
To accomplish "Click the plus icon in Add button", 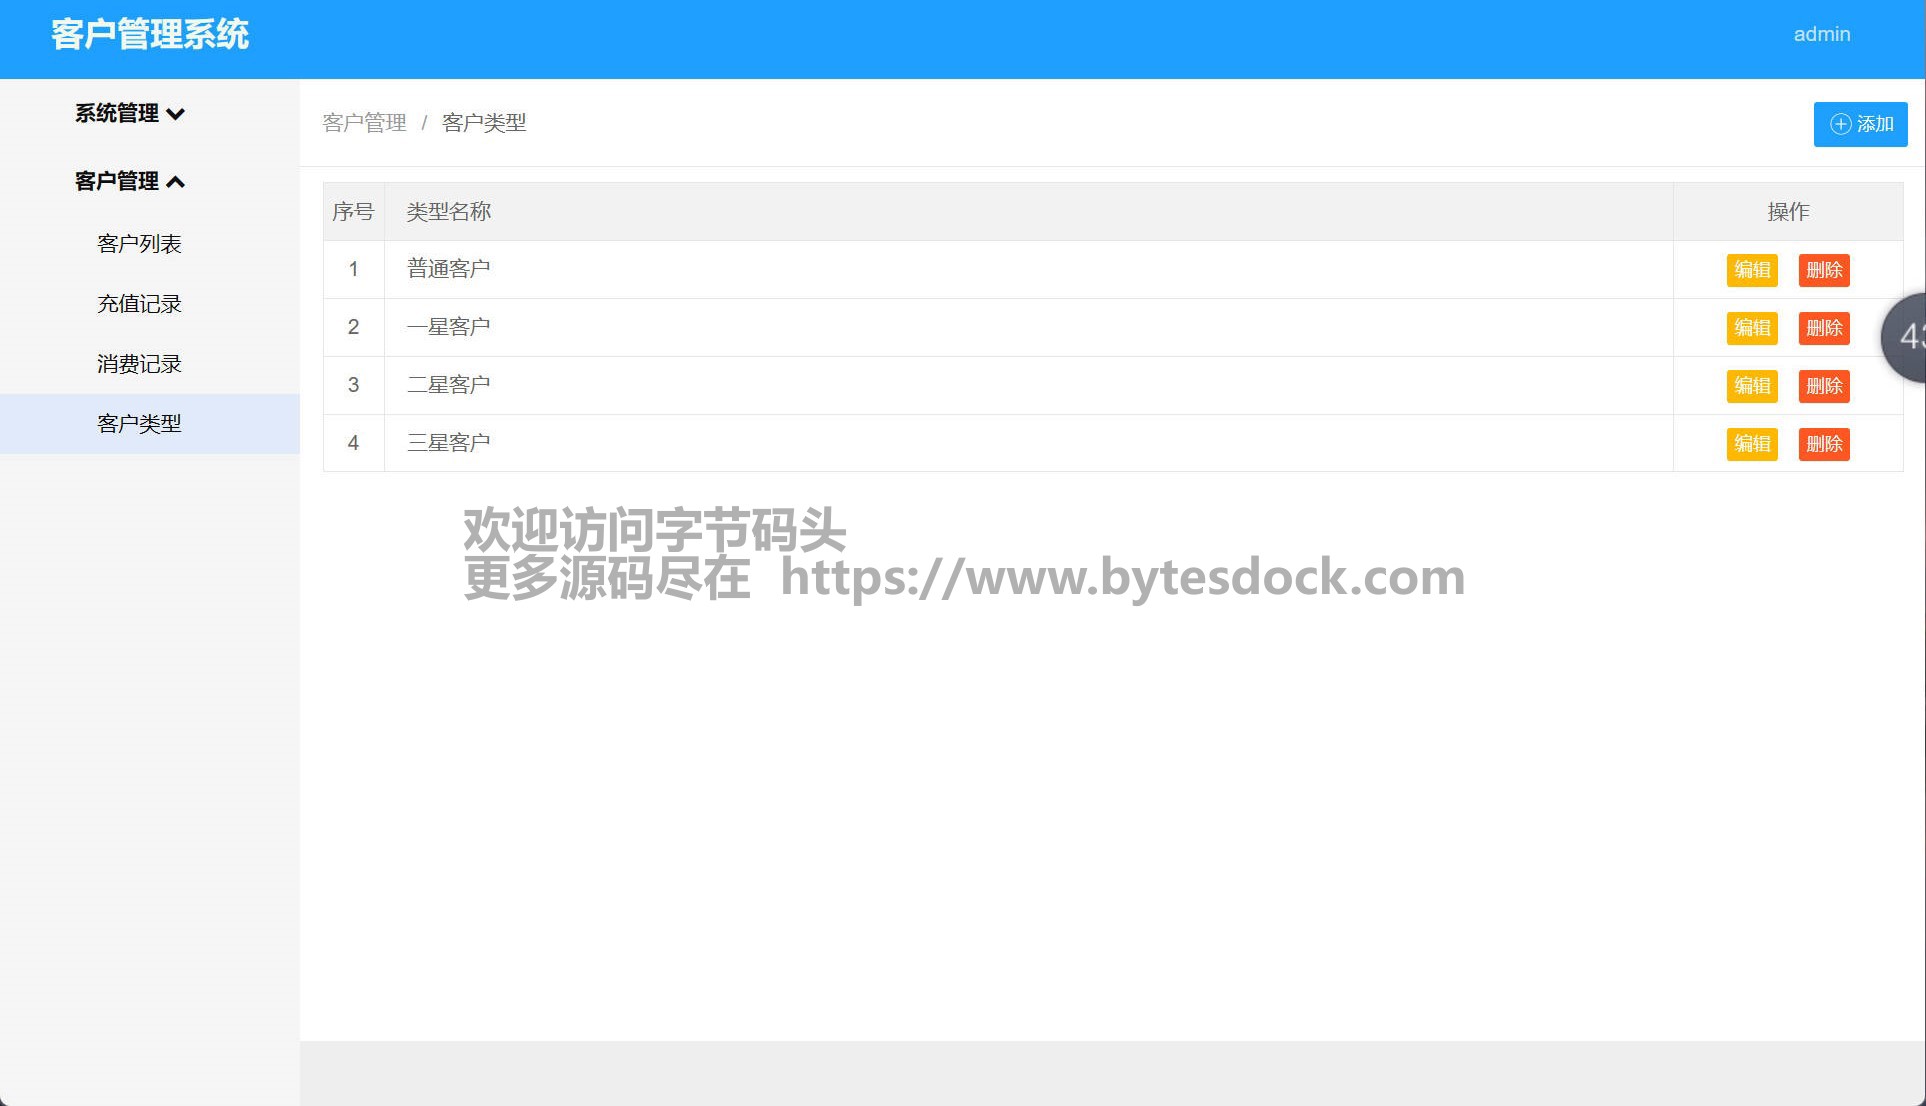I will [x=1840, y=124].
